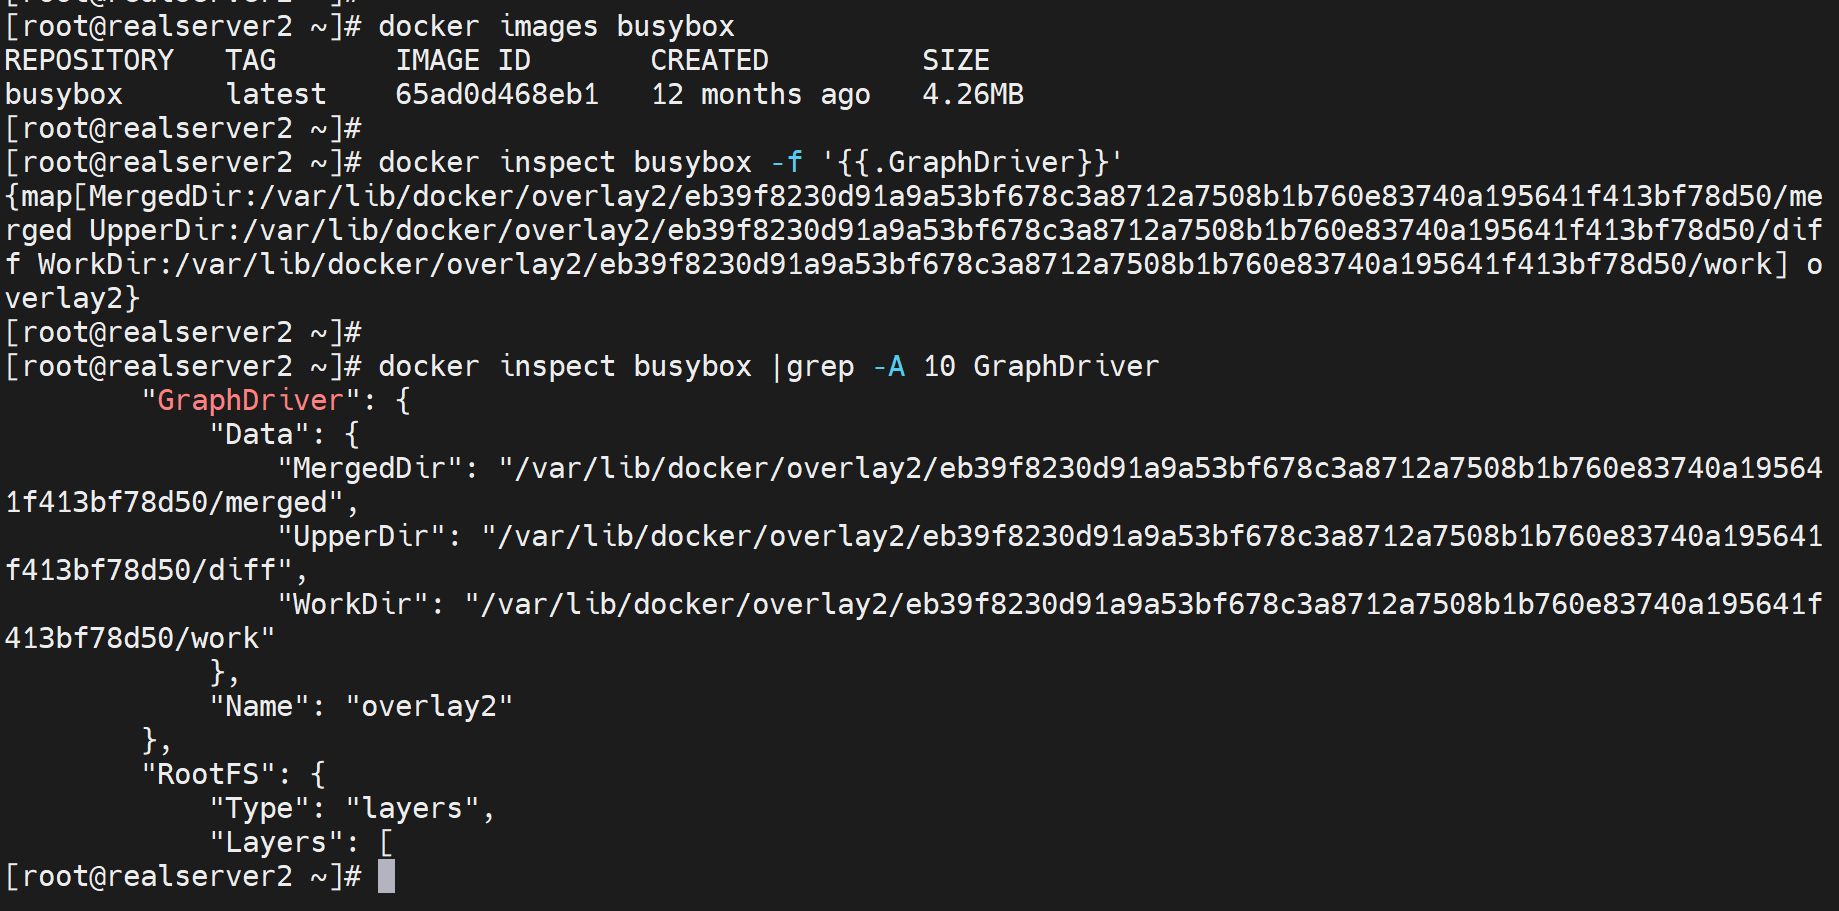Screen dimensions: 1839x911
Task: Click the "UpperDir" JSON key
Action: coord(360,537)
